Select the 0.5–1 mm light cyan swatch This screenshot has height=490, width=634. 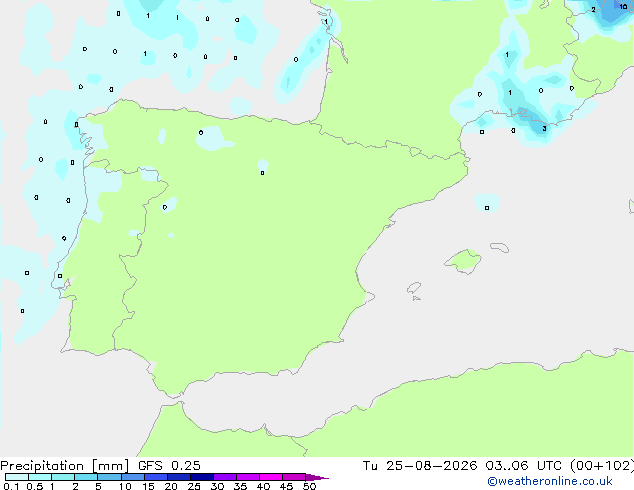(x=40, y=477)
